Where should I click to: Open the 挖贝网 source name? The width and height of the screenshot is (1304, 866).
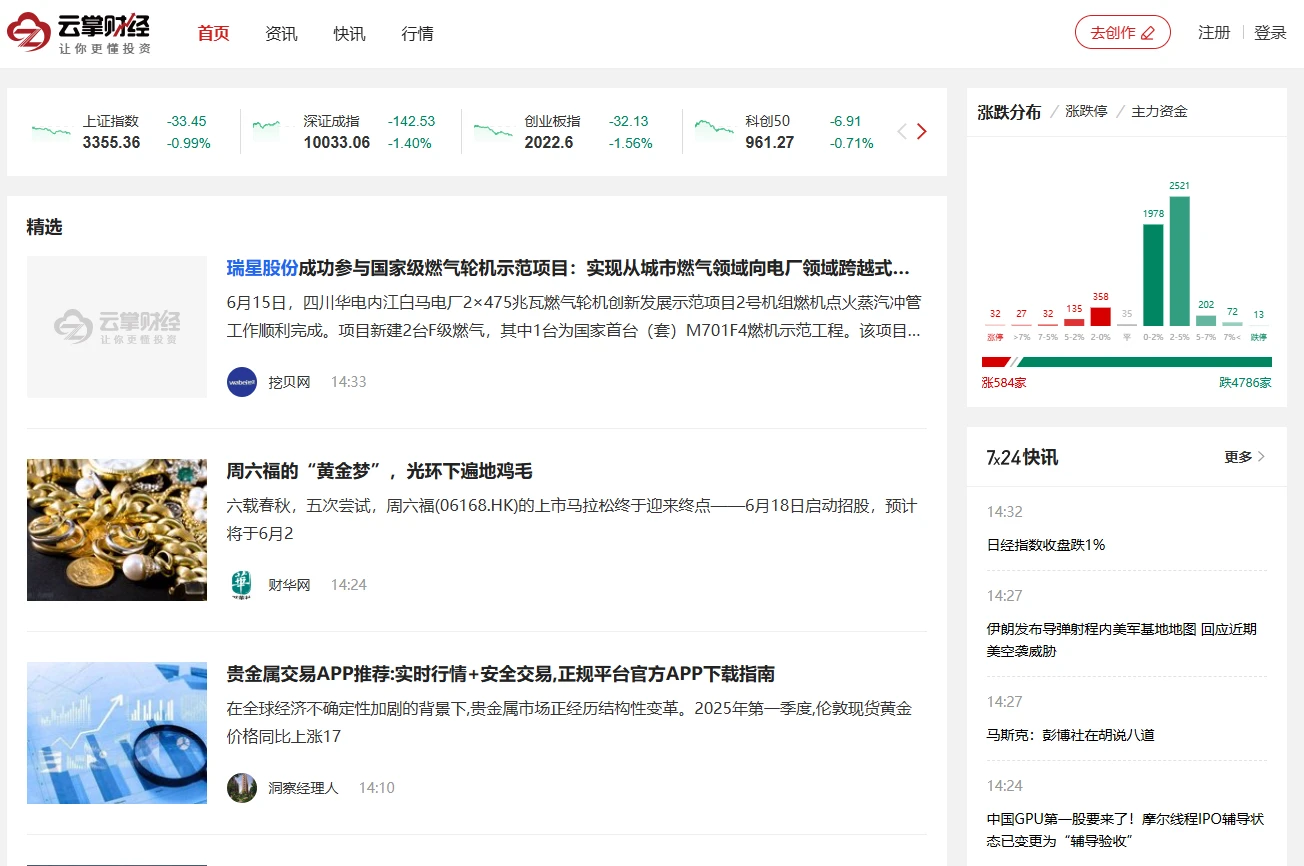tap(289, 382)
